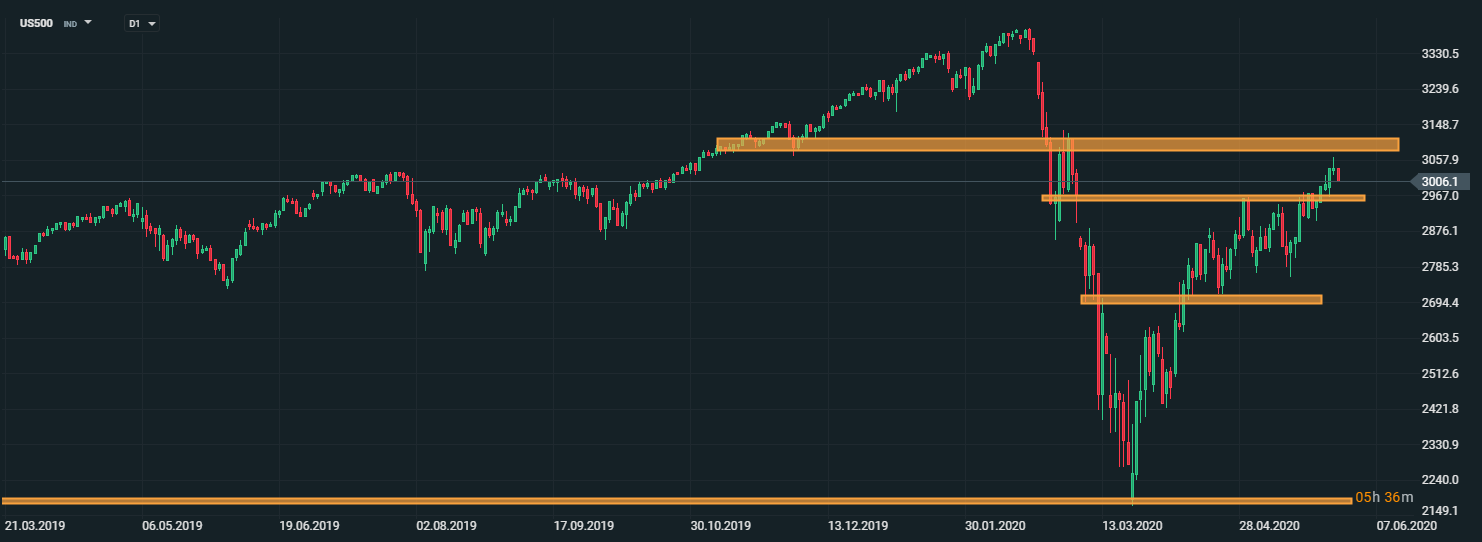The image size is (1482, 542).
Task: Click date axis label 21.03.2019
Action: [x=36, y=525]
